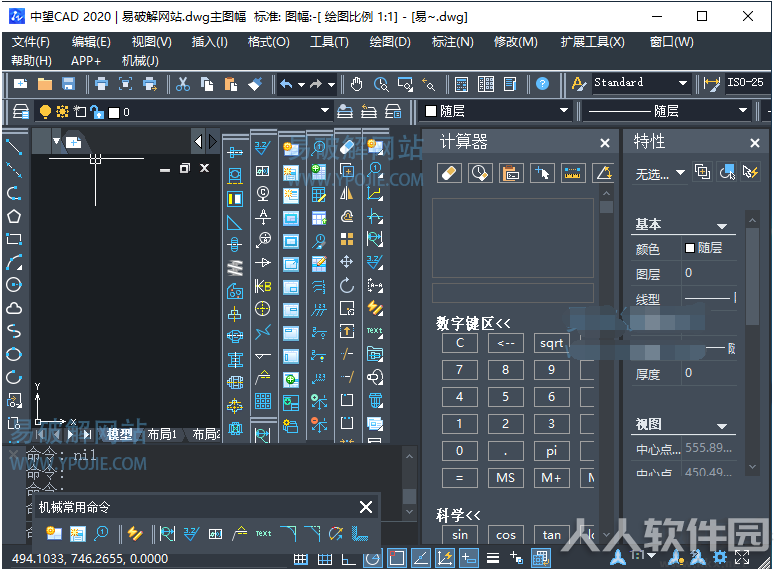This screenshot has height=570, width=774.
Task: Open the Standard text style dropdown
Action: (x=683, y=83)
